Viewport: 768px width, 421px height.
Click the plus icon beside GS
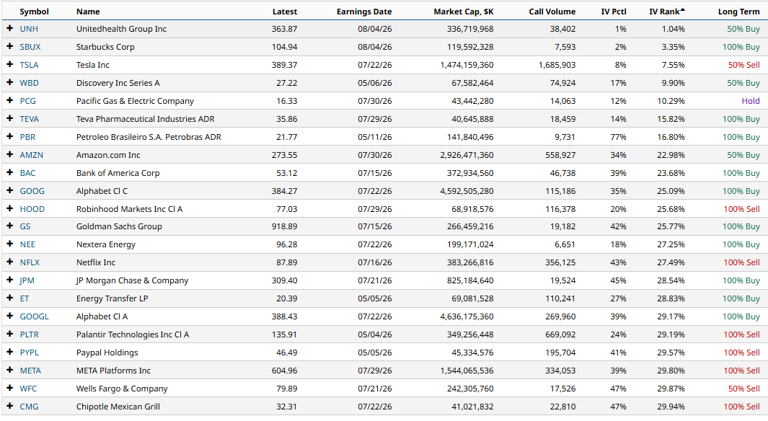pos(9,226)
